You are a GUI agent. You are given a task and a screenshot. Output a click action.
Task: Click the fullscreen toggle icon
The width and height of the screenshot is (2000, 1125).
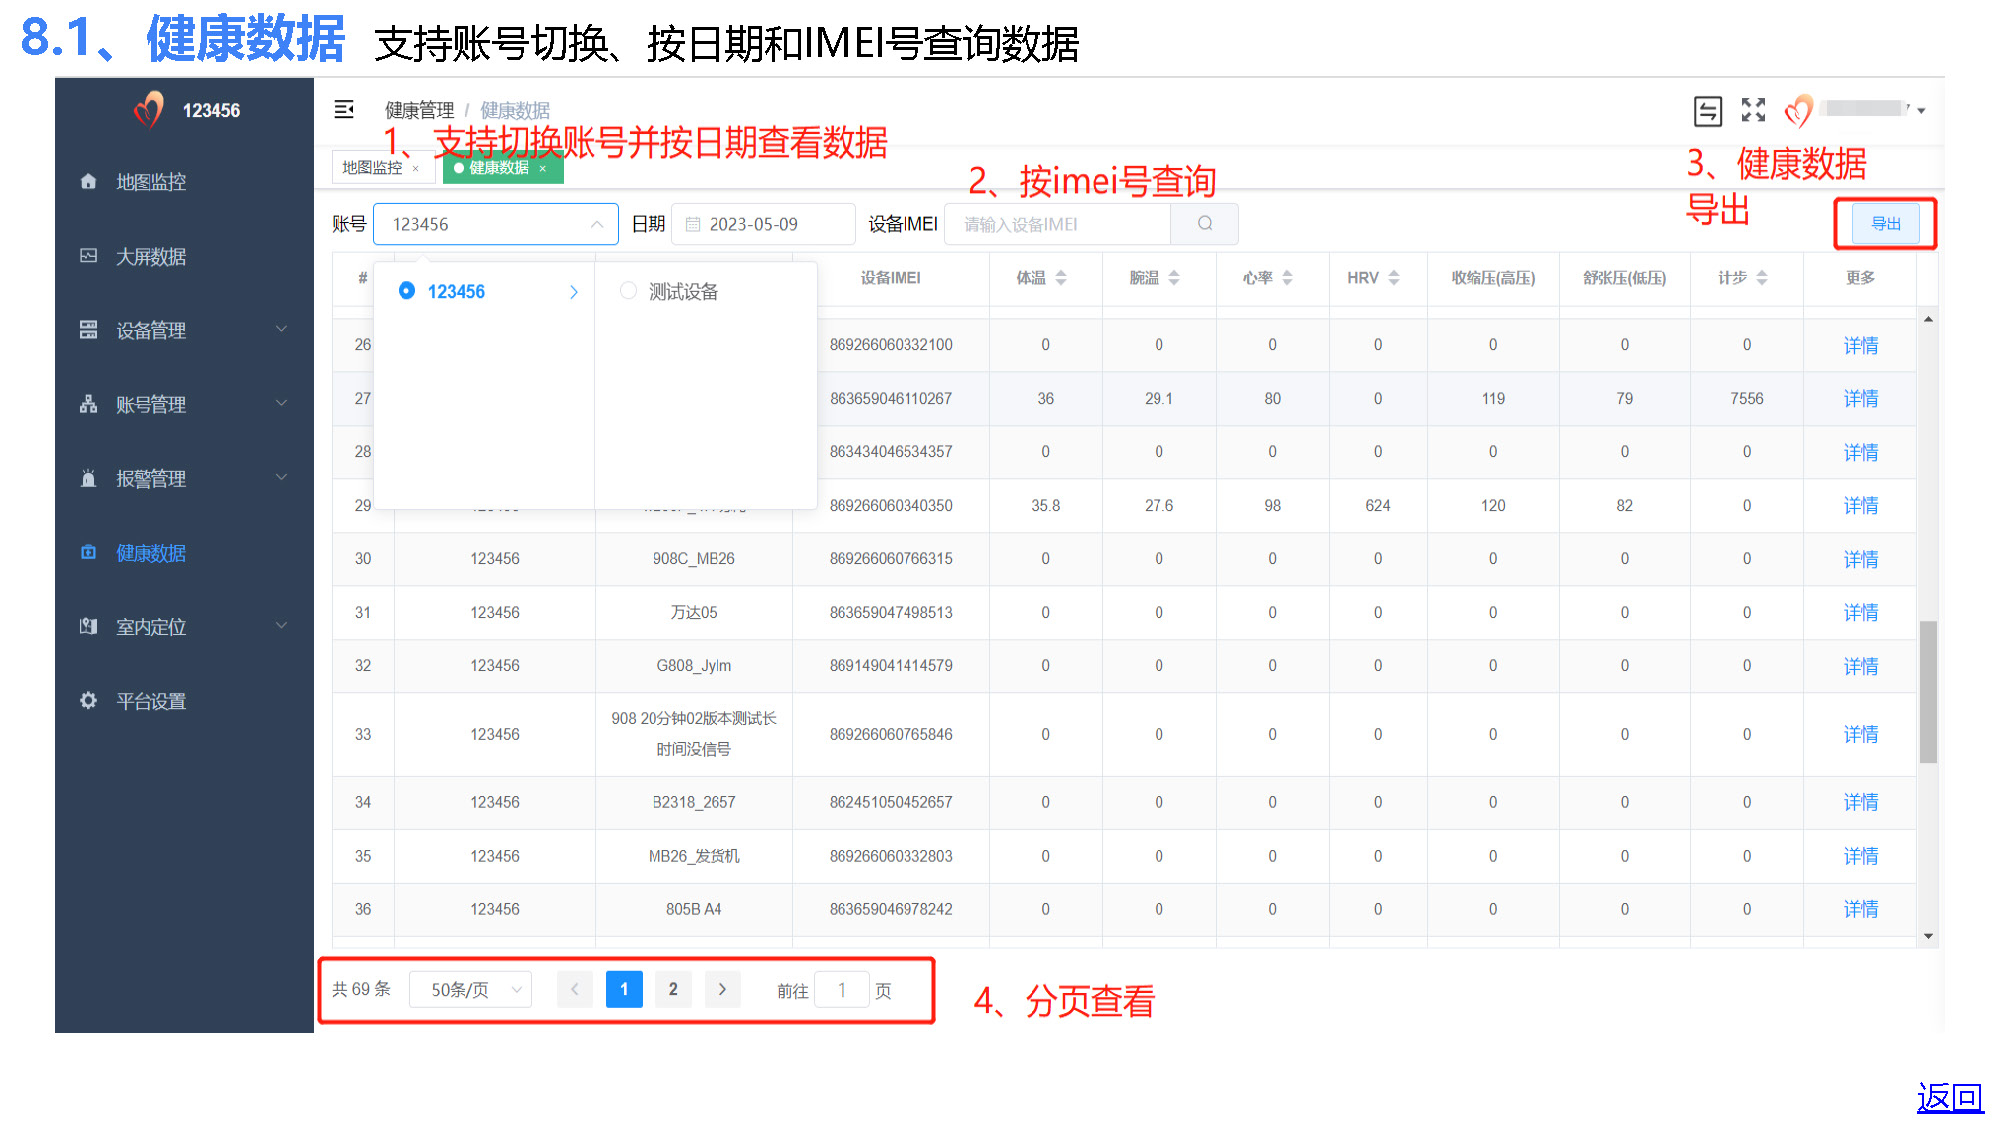[1753, 110]
